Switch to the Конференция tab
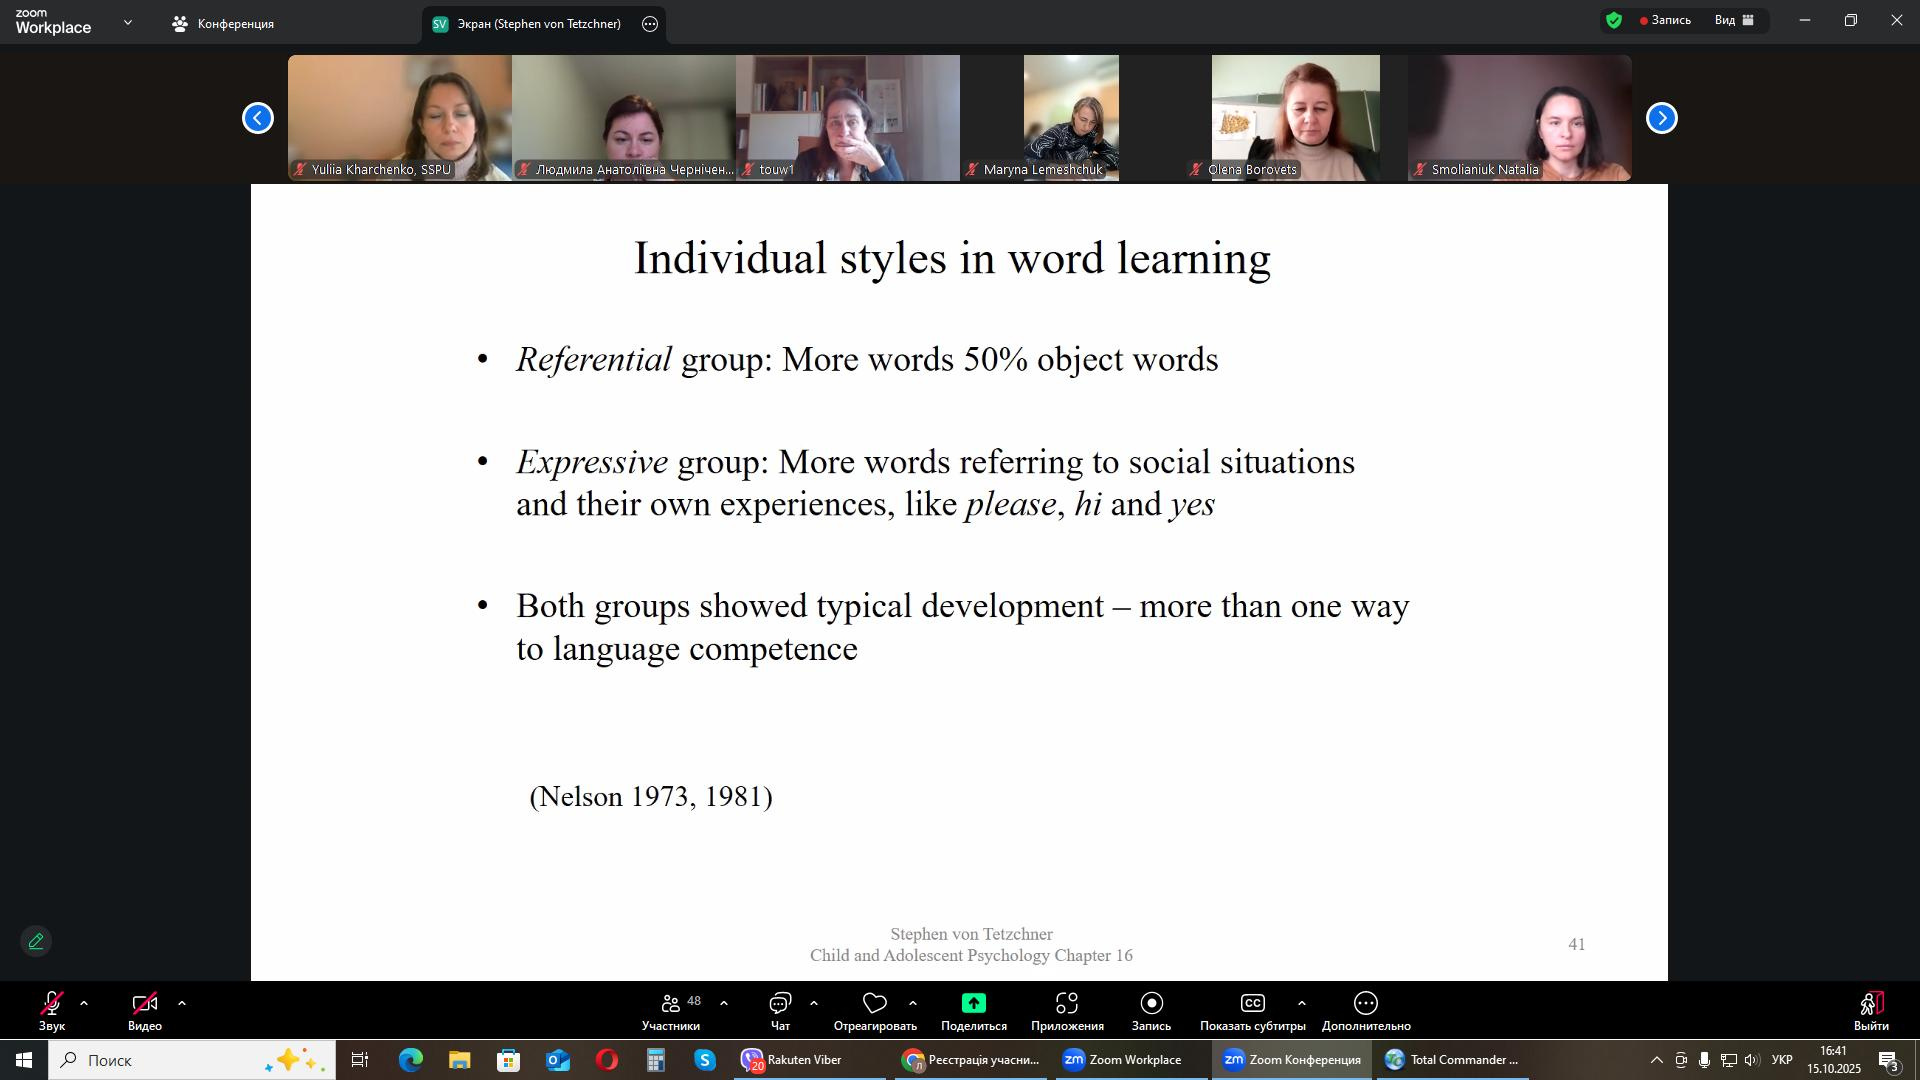 tap(224, 24)
